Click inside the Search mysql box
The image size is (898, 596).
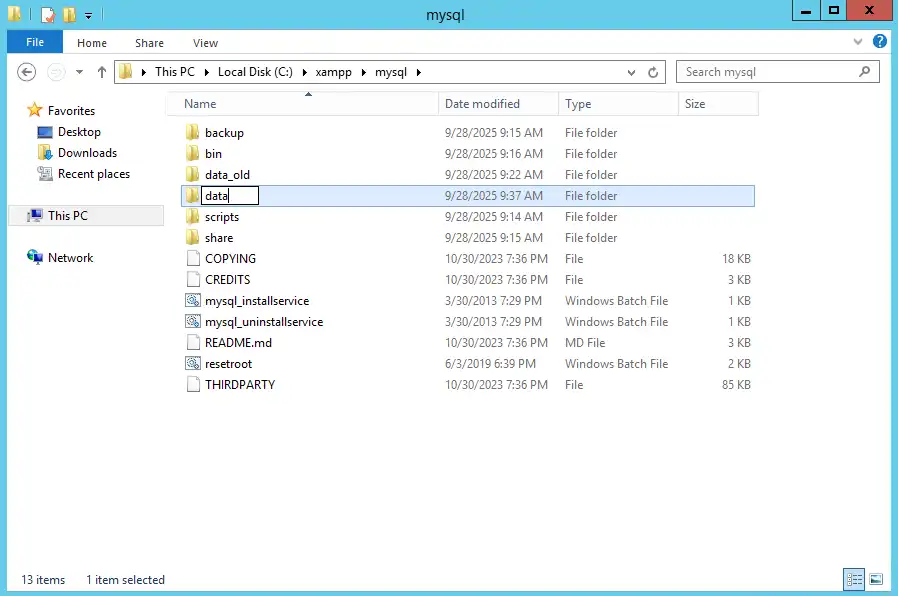point(760,71)
